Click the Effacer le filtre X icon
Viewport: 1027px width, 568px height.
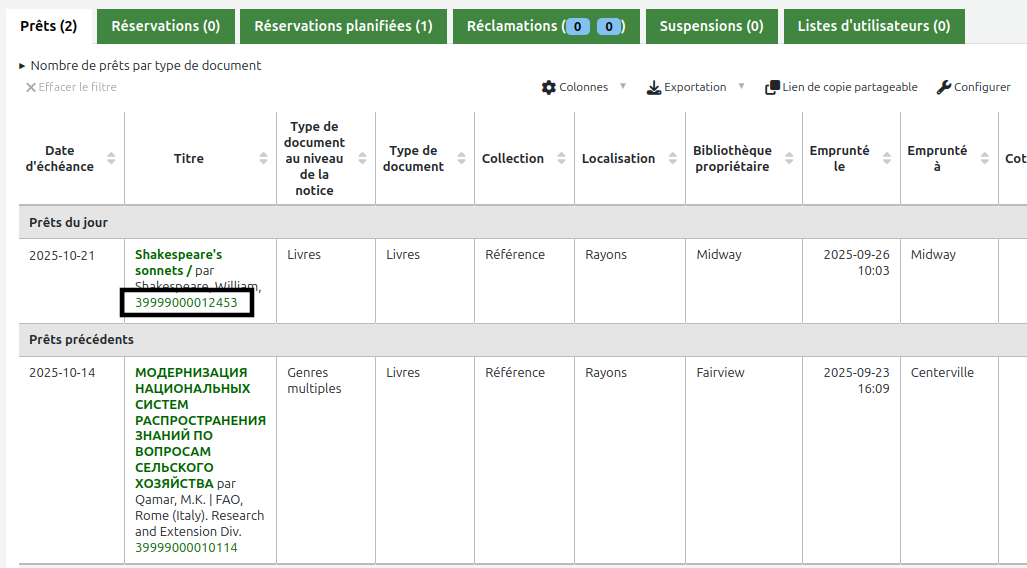(x=31, y=87)
